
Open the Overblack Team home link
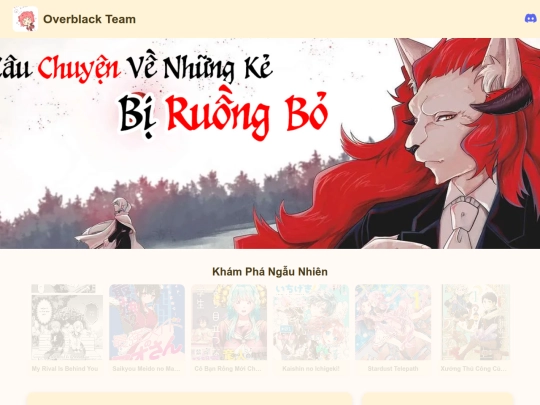(89, 19)
